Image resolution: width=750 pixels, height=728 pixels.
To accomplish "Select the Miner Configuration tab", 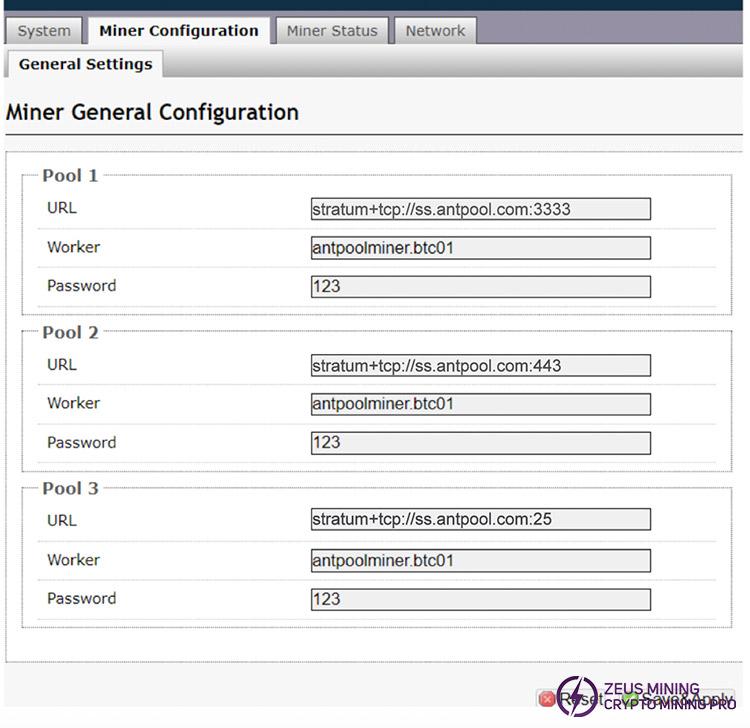I will click(x=178, y=31).
